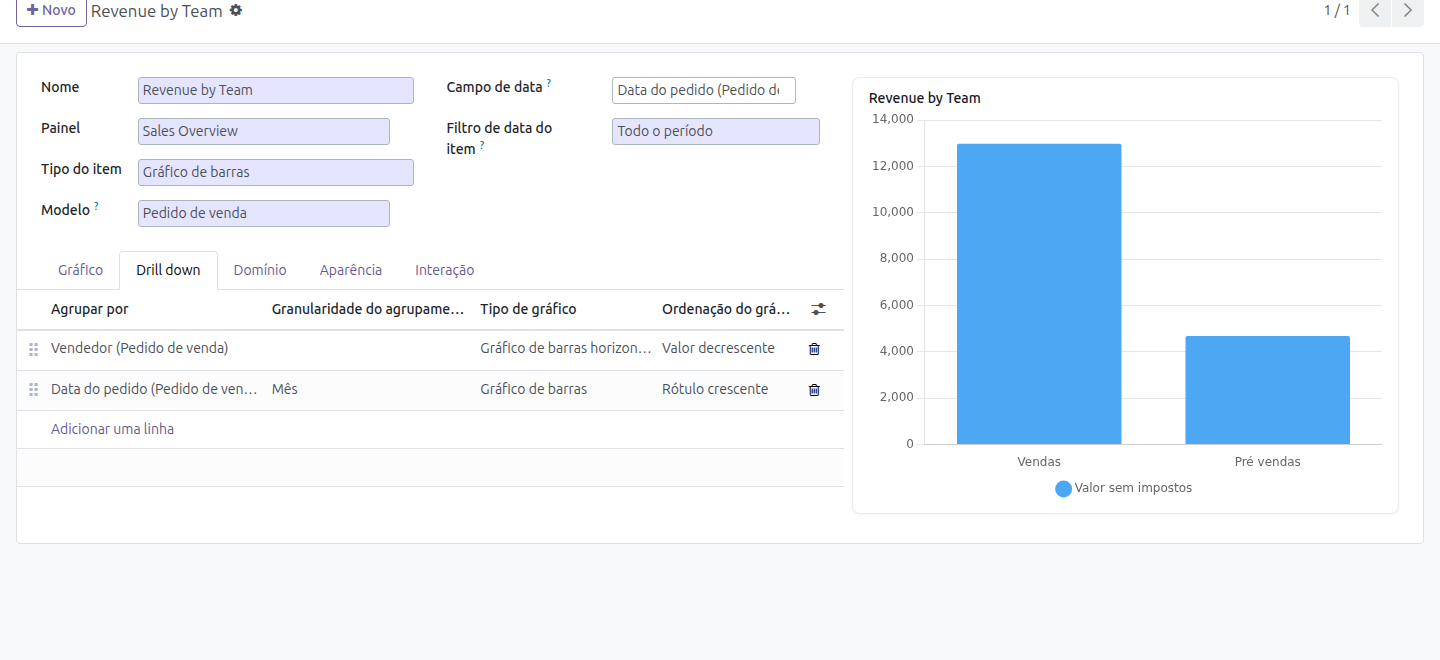
Task: Click the 1 / 1 pager counter
Action: [x=1337, y=11]
